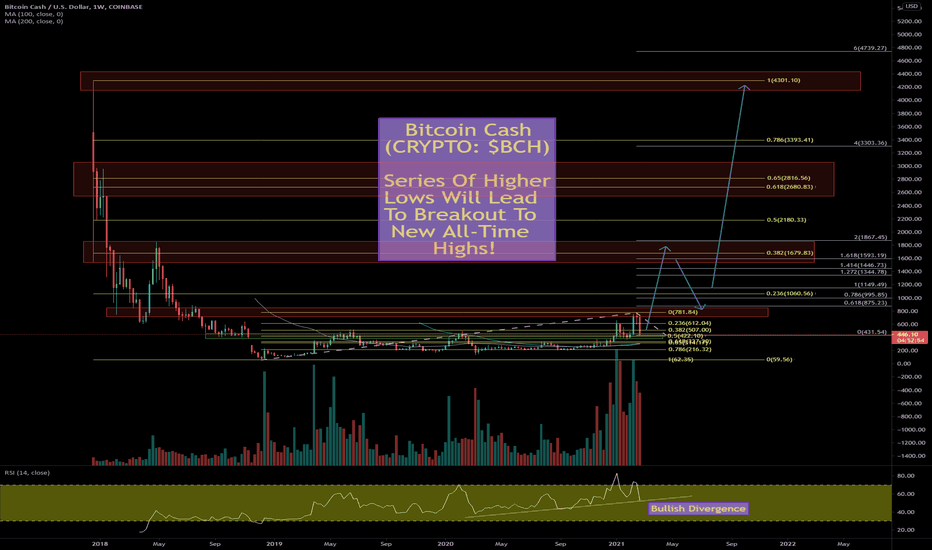Screen dimensions: 932x550
Task: Click the extension label 0.786(995.85)
Action: (x=865, y=294)
